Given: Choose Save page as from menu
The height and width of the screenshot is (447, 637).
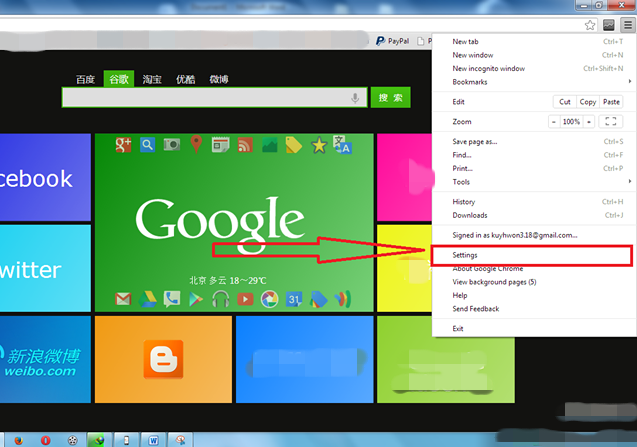Looking at the screenshot, I should (x=534, y=141).
